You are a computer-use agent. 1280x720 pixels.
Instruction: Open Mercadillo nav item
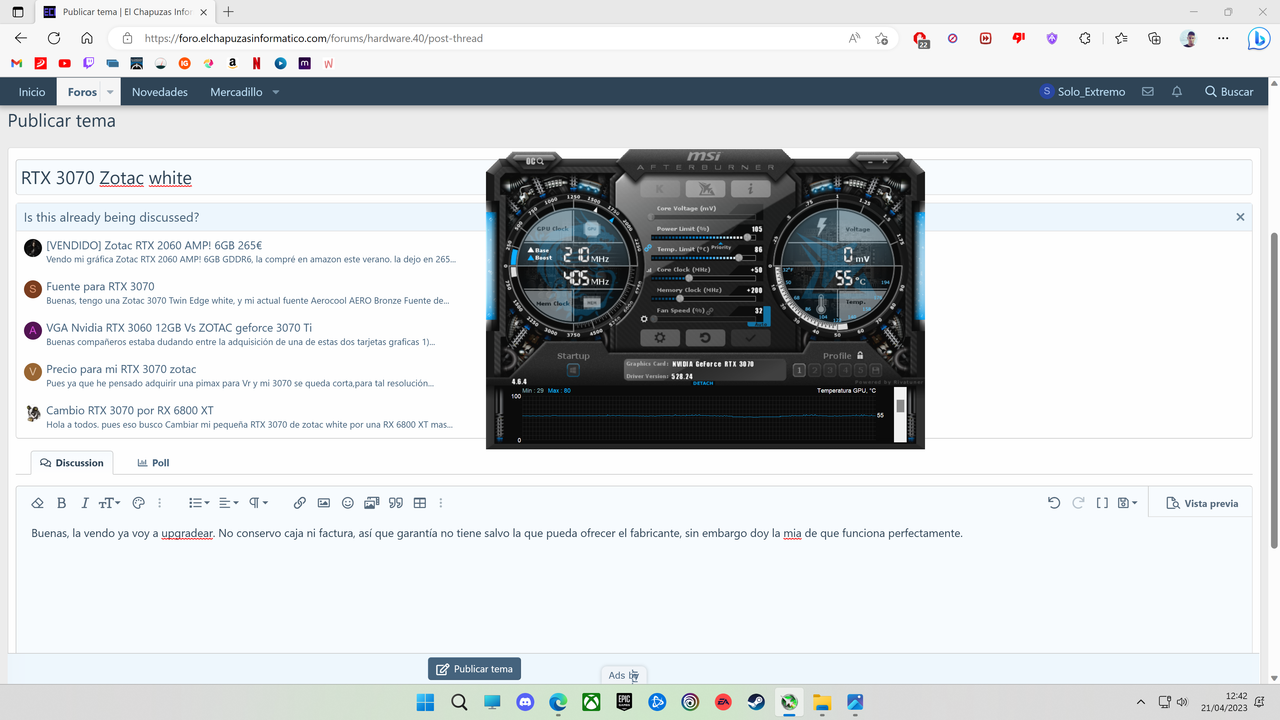[236, 92]
